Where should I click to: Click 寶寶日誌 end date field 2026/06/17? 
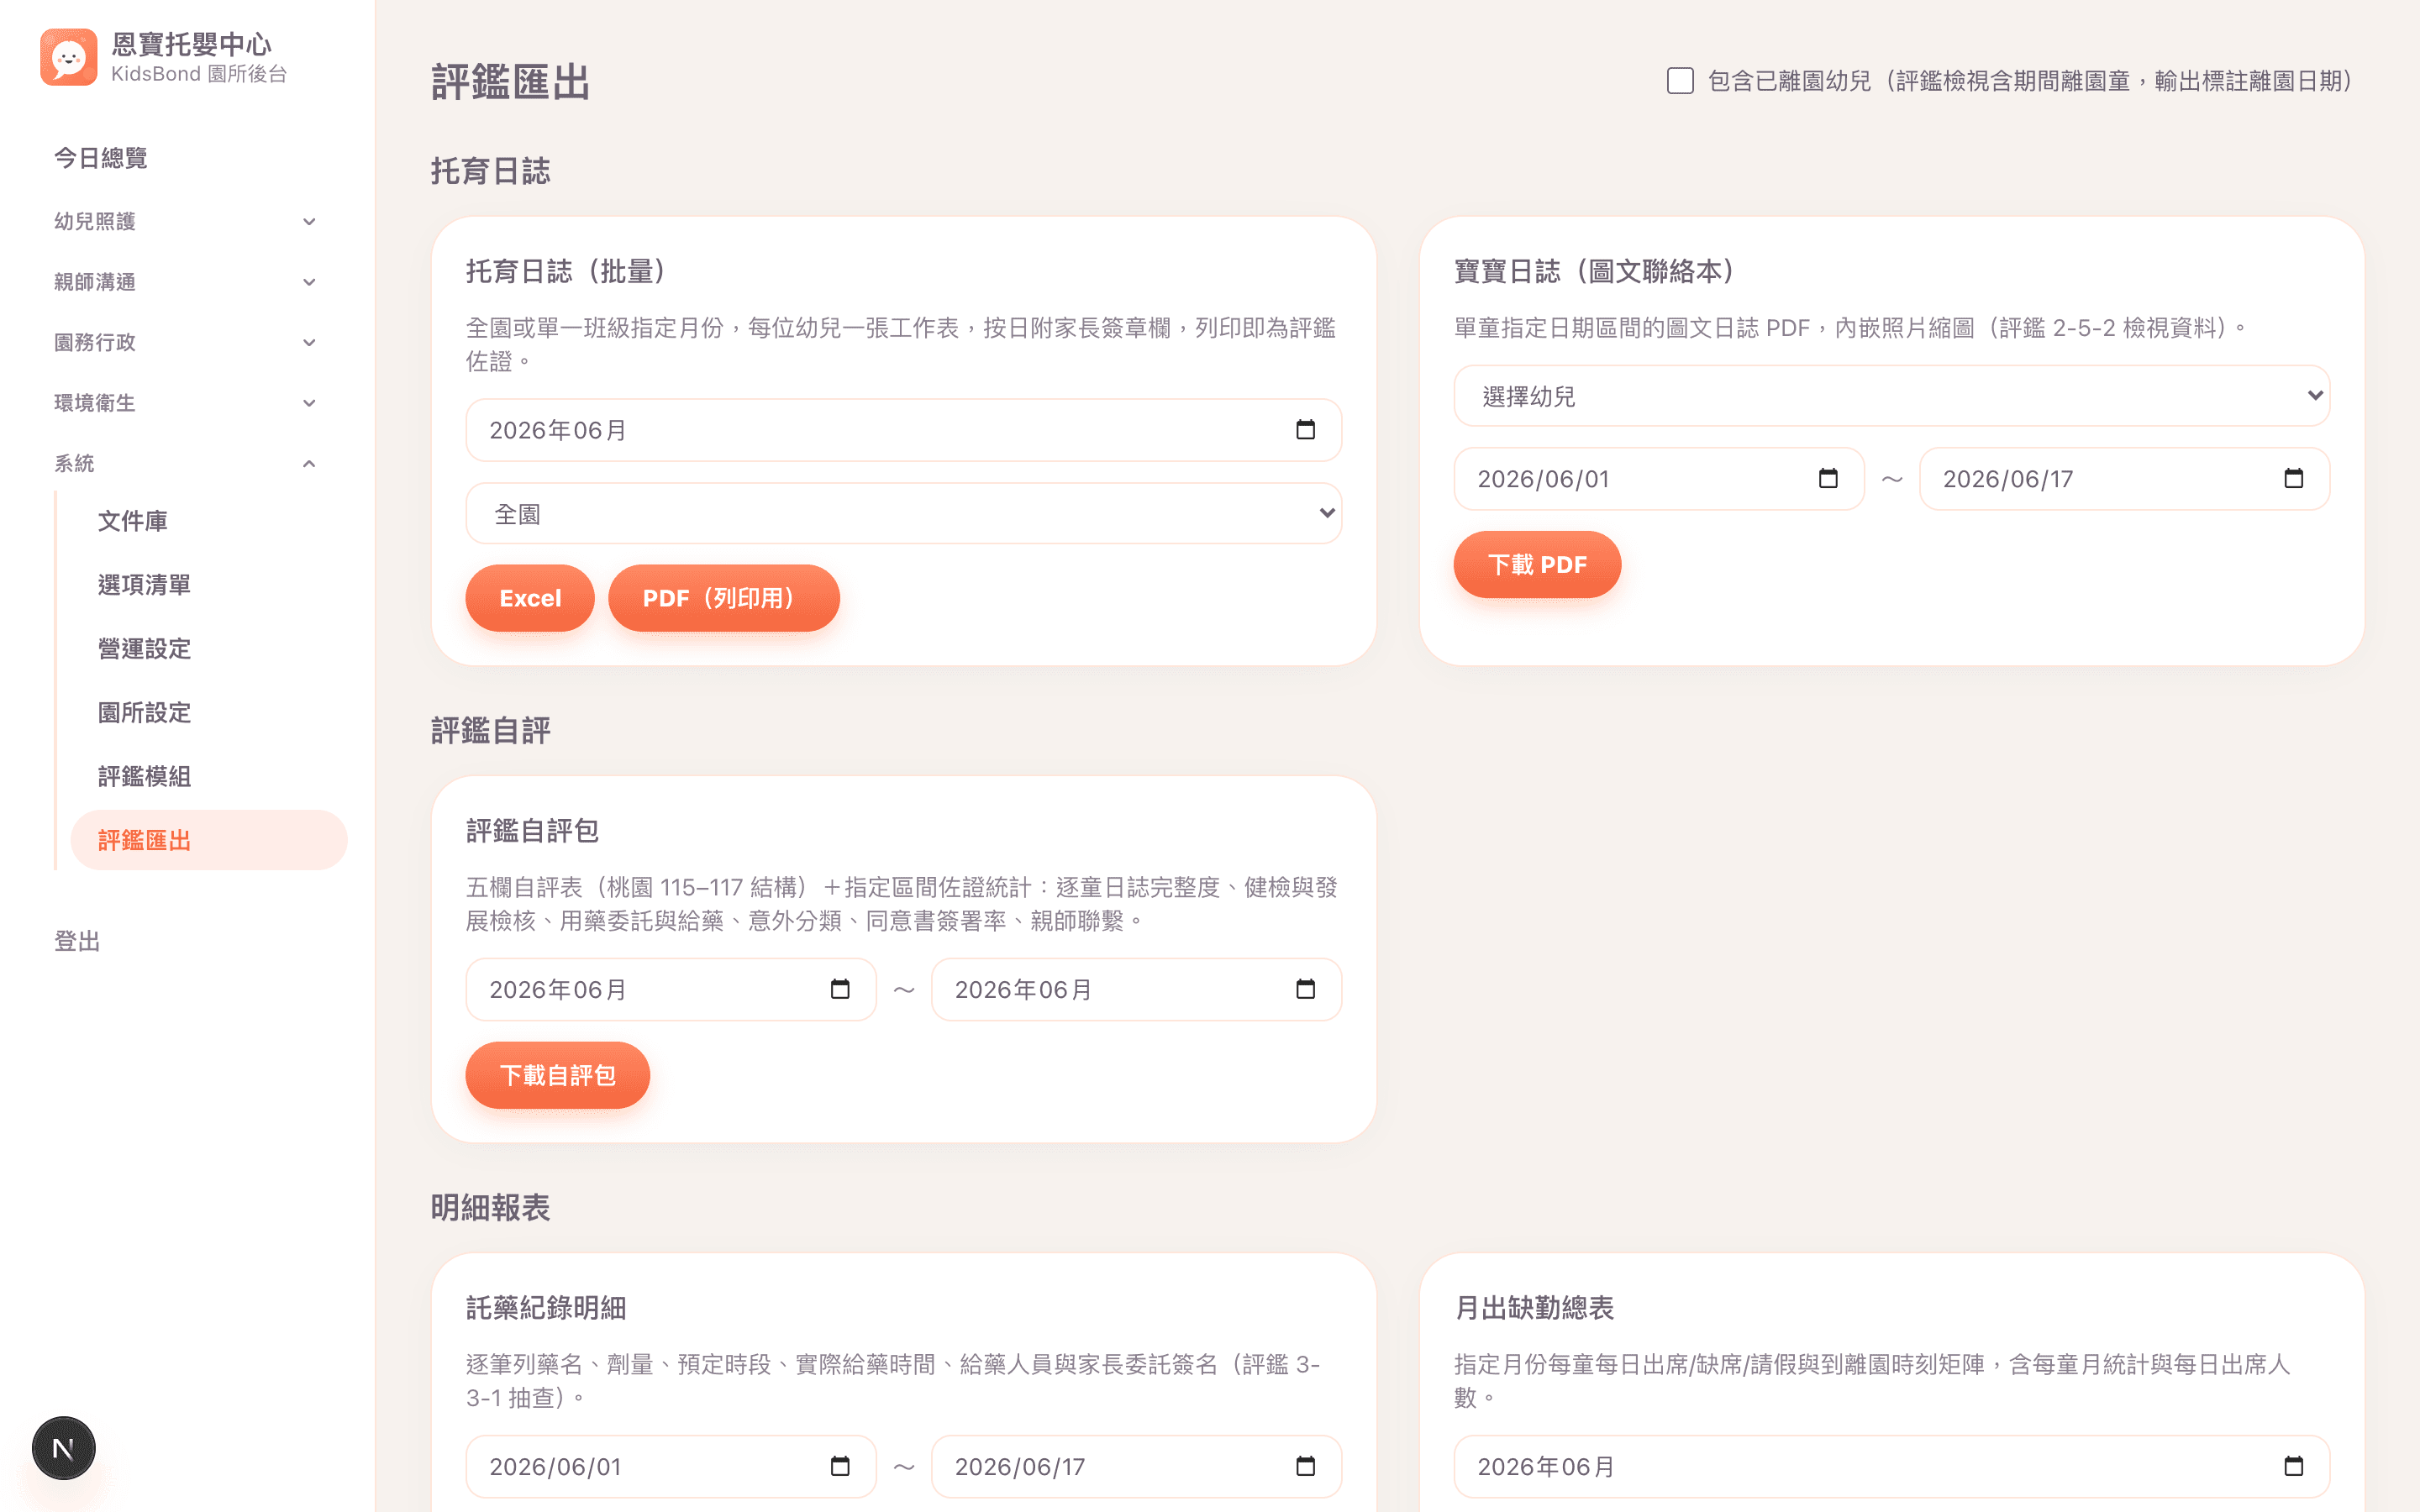point(2124,479)
